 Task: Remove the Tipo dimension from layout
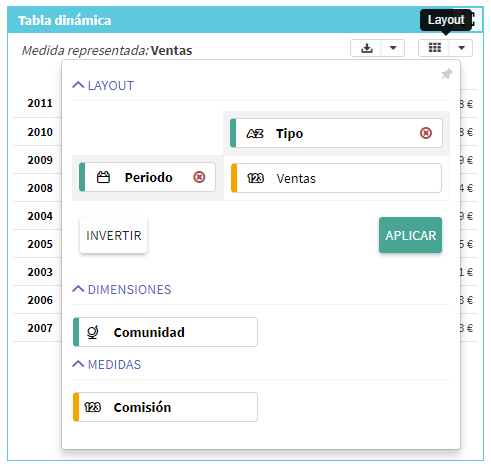pyautogui.click(x=426, y=133)
